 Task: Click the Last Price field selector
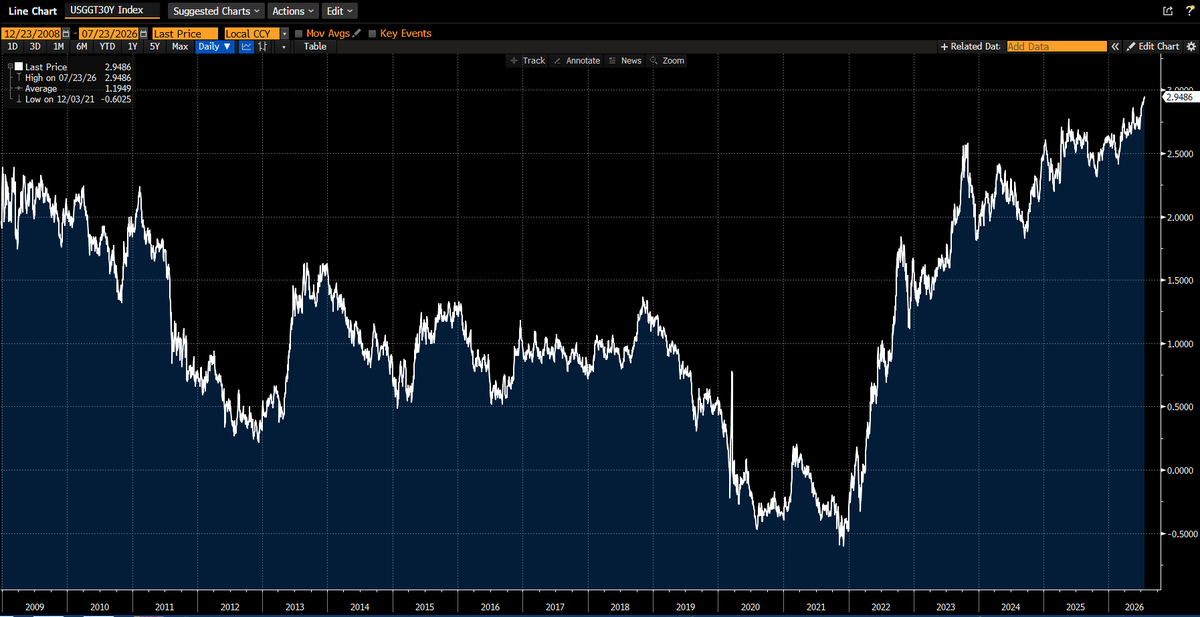click(x=185, y=33)
